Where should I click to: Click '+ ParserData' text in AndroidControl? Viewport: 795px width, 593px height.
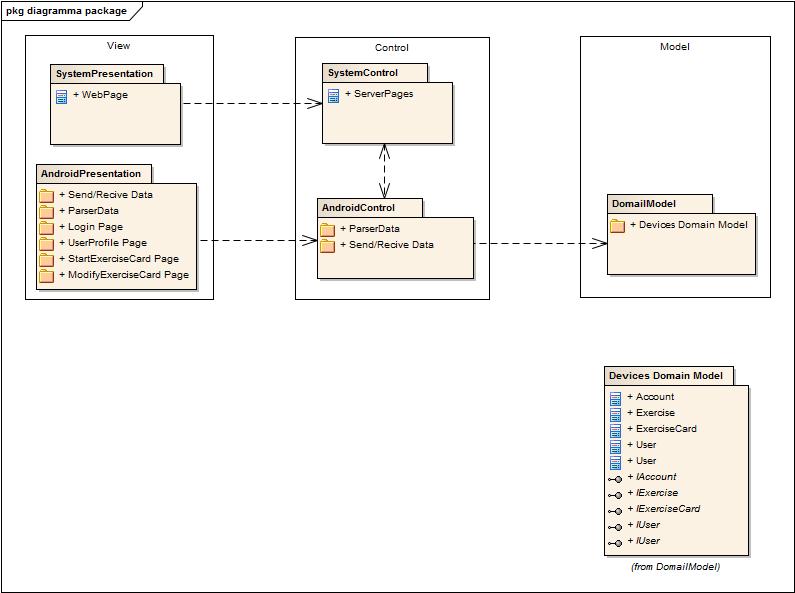[370, 229]
